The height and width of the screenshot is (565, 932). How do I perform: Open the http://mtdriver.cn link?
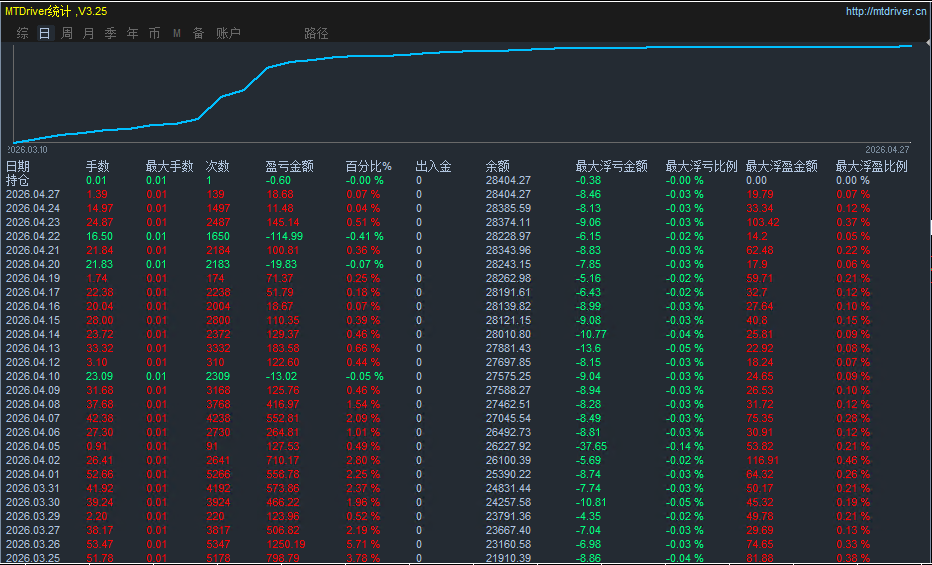coord(886,11)
